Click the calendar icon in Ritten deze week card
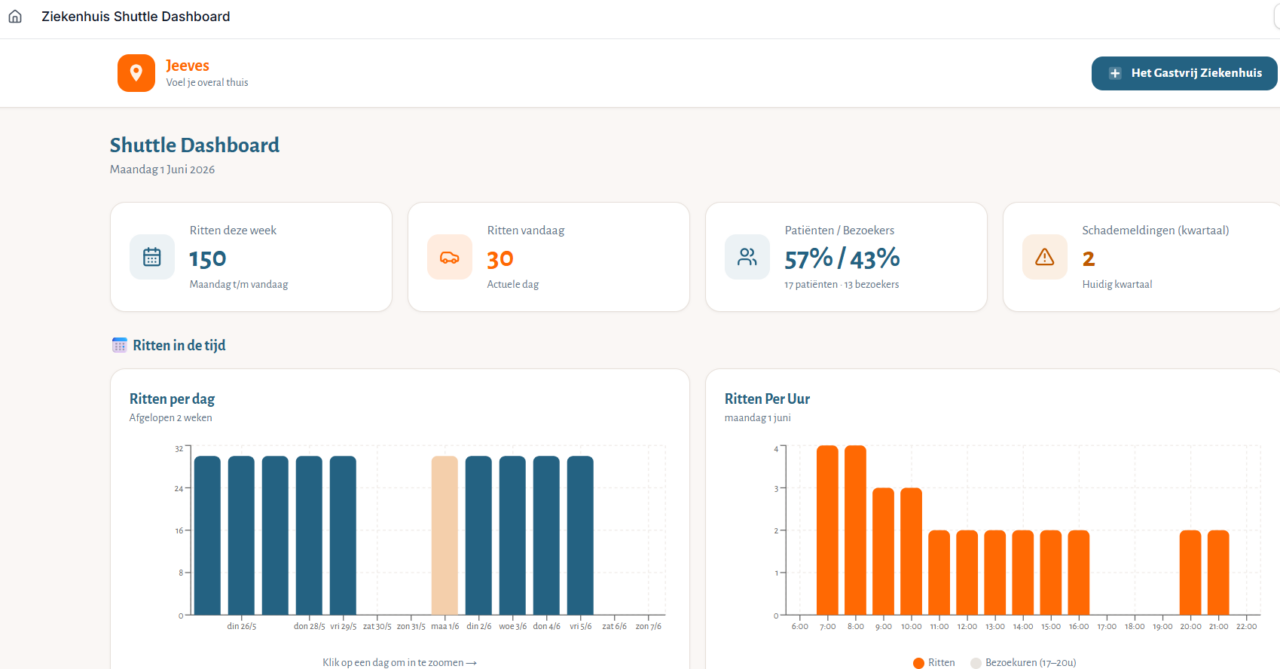Image resolution: width=1280 pixels, height=669 pixels. coord(152,257)
